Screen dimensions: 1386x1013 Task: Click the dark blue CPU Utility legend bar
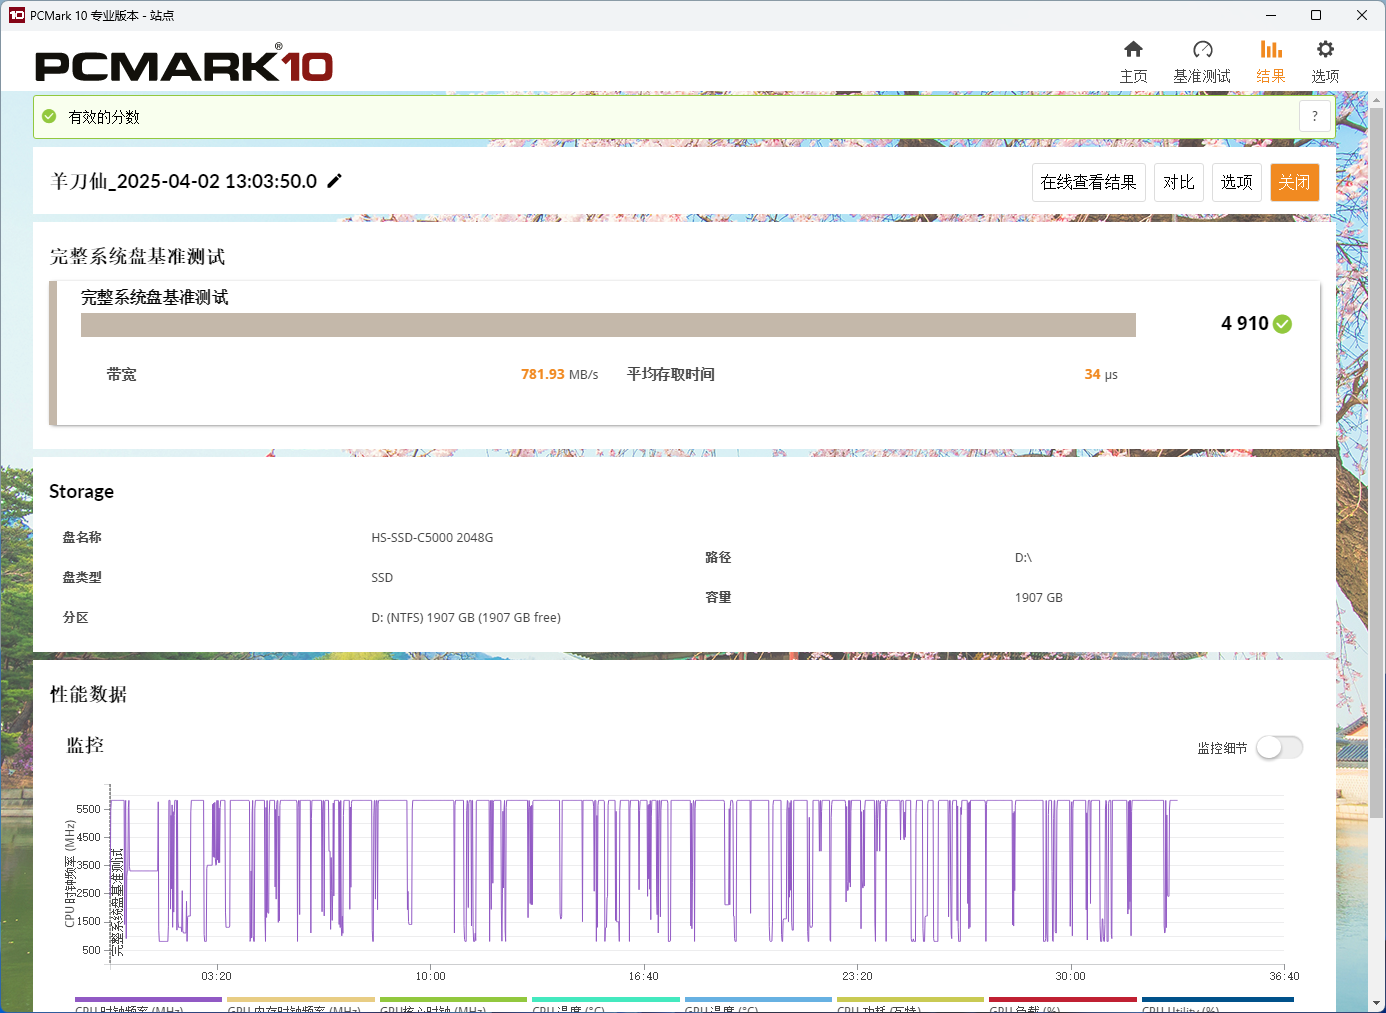[x=1218, y=999]
